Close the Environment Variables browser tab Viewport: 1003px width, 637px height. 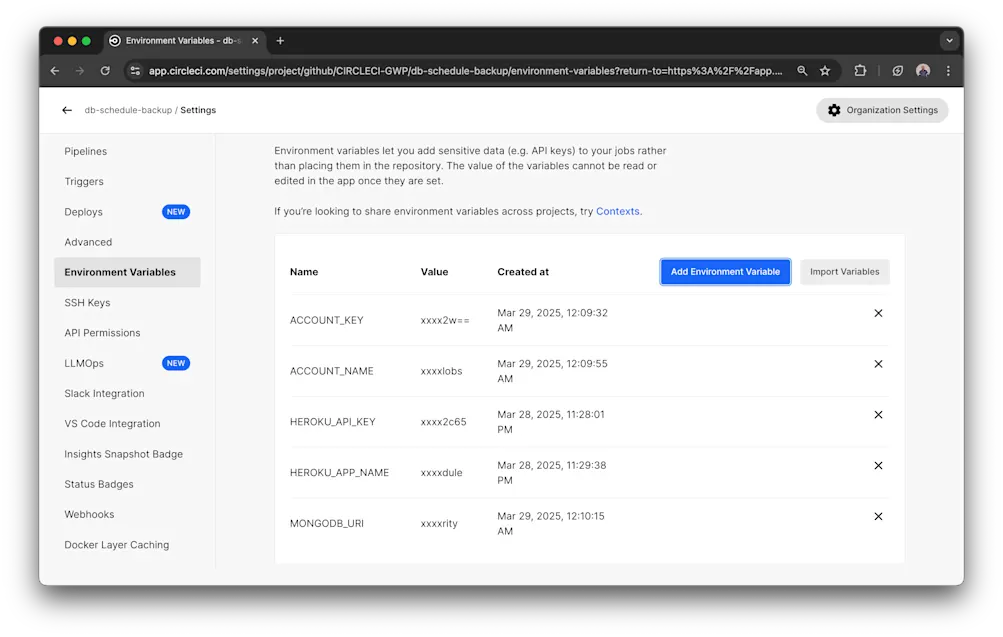[x=255, y=41]
